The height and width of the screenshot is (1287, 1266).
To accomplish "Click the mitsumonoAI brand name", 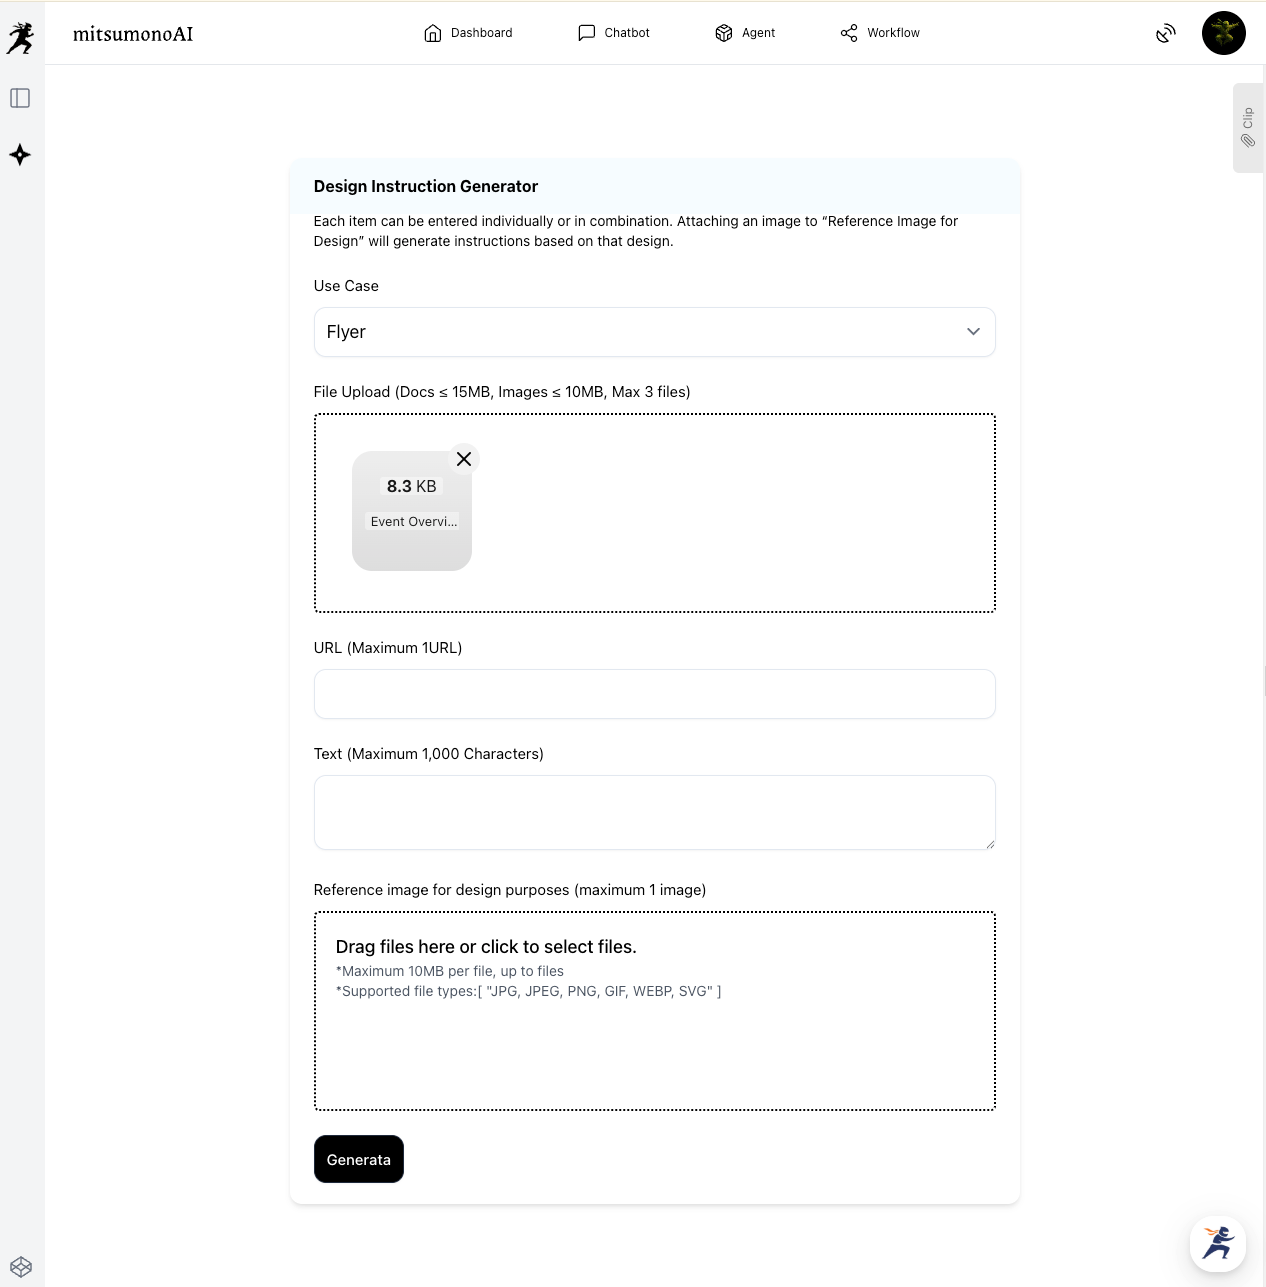I will pyautogui.click(x=133, y=34).
